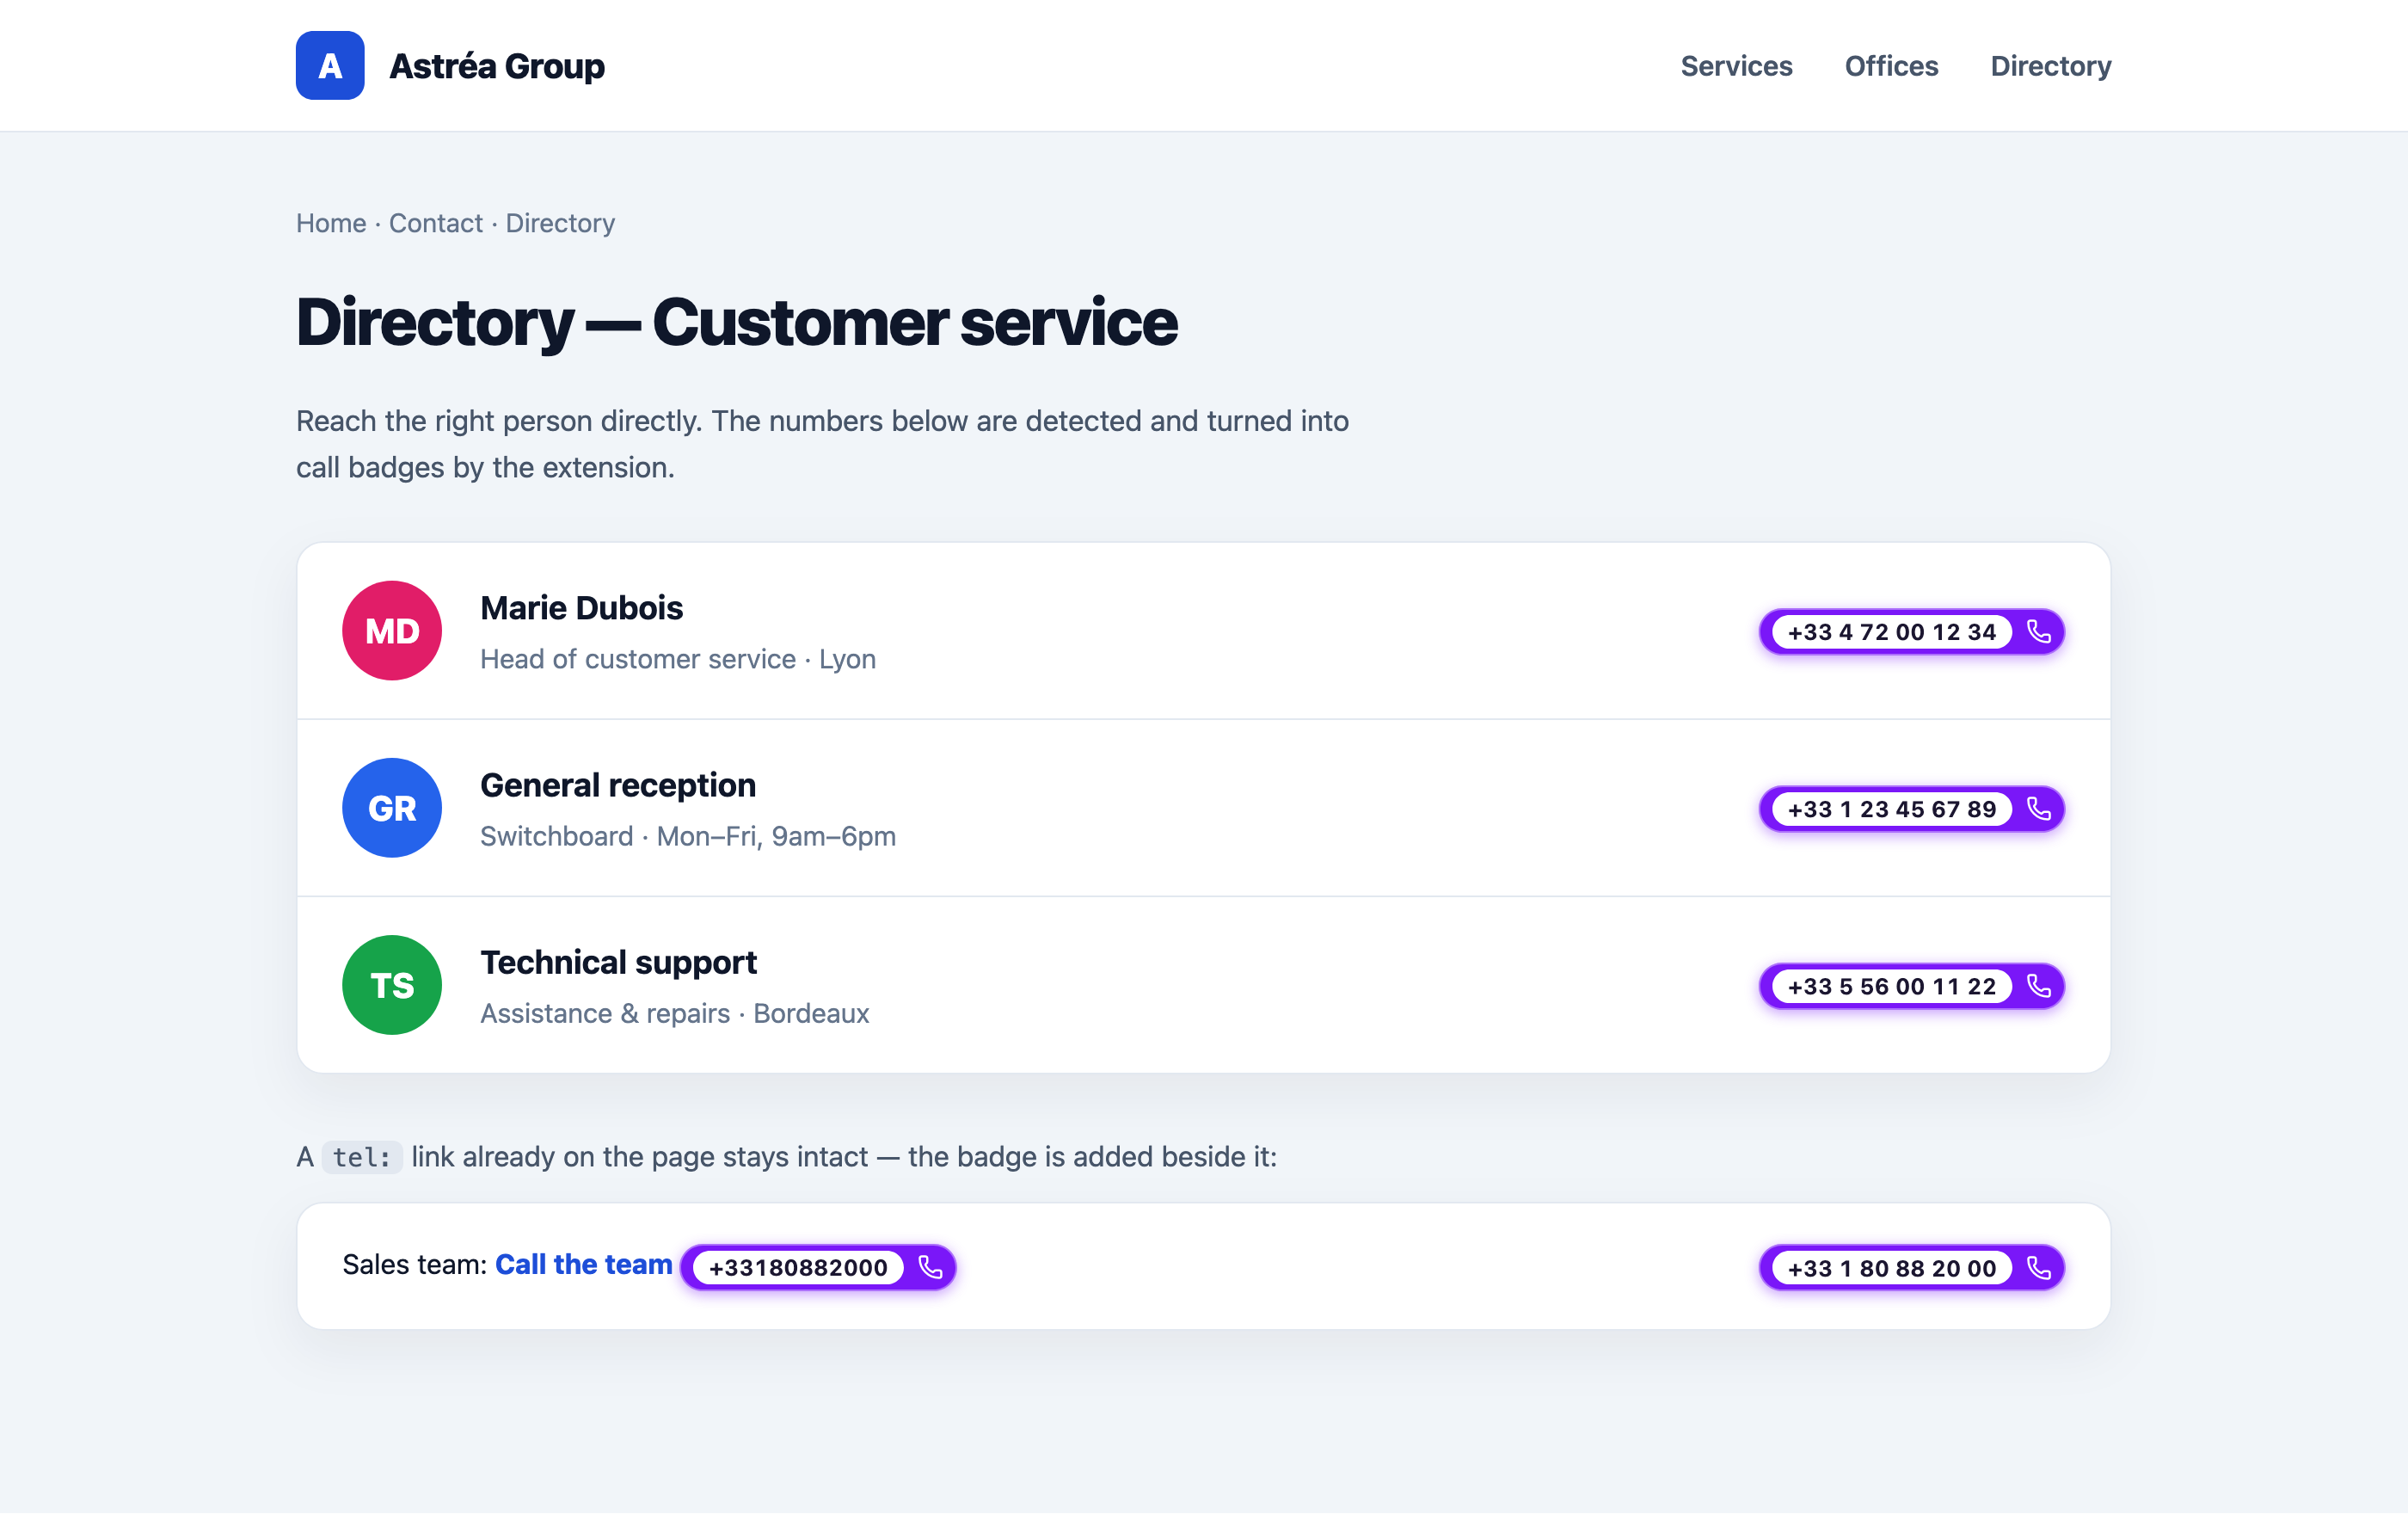The width and height of the screenshot is (2408, 1514).
Task: Click the "Directory — Customer service" heading
Action: (737, 322)
